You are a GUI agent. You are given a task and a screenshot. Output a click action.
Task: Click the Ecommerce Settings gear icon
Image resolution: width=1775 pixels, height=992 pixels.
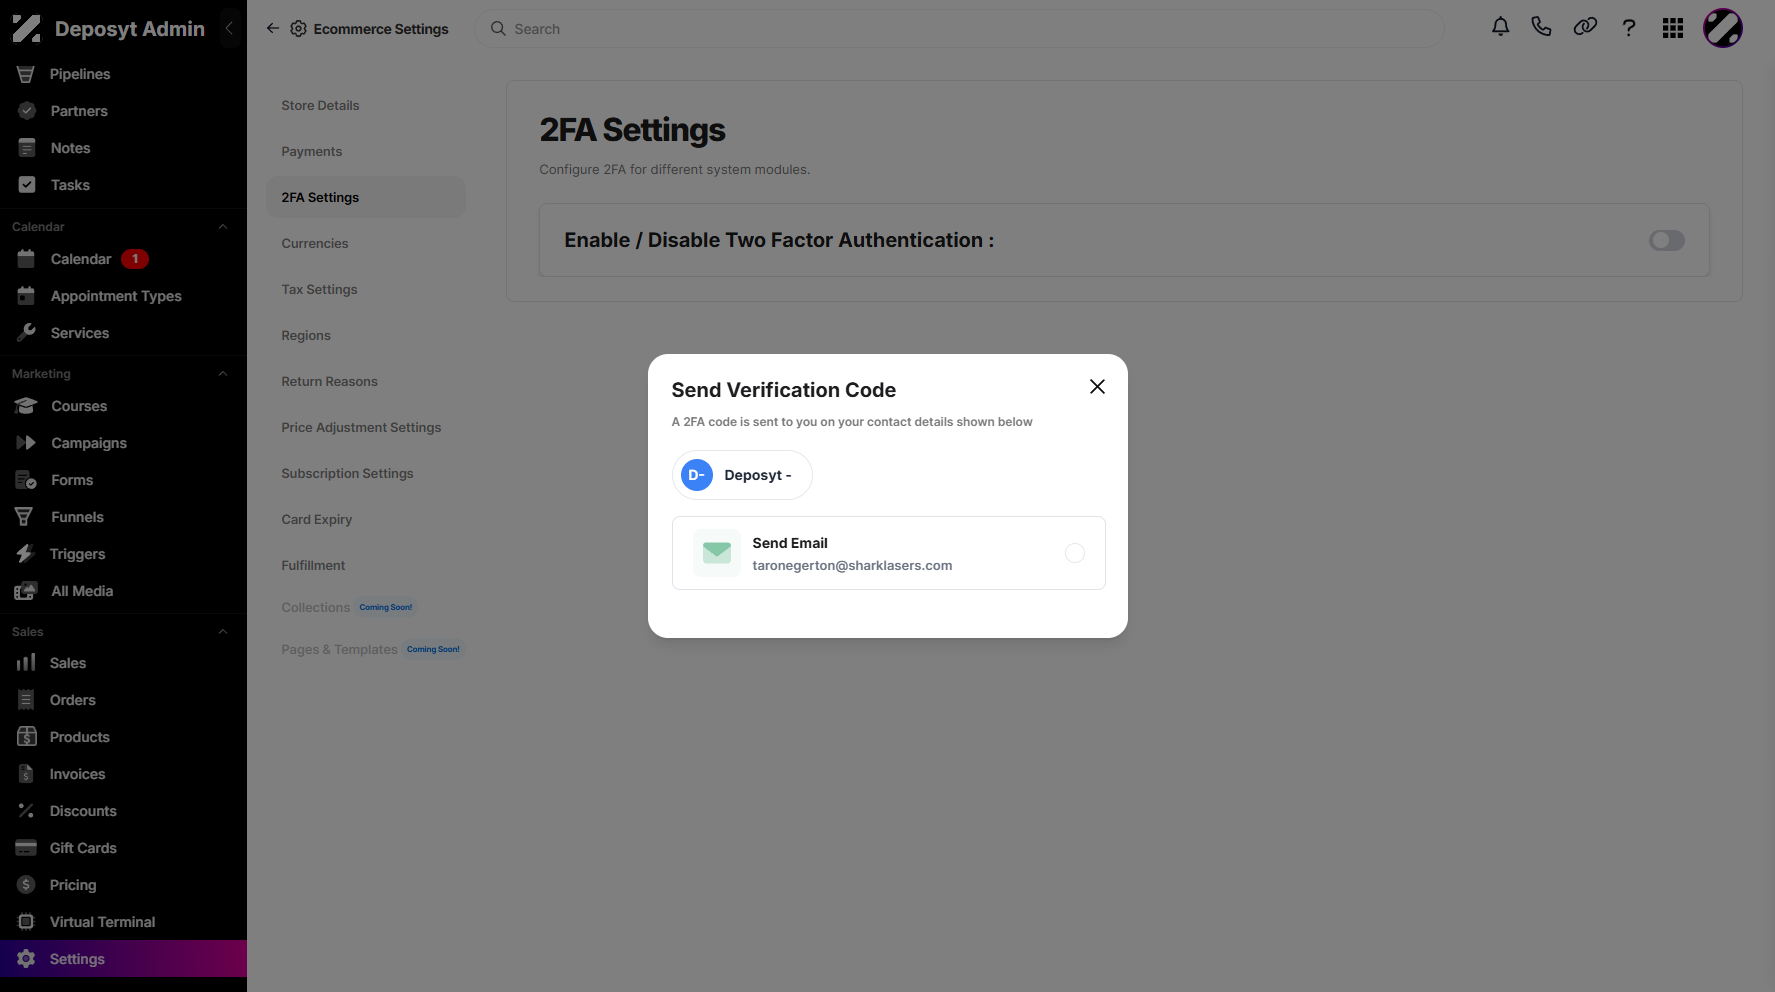pyautogui.click(x=298, y=29)
